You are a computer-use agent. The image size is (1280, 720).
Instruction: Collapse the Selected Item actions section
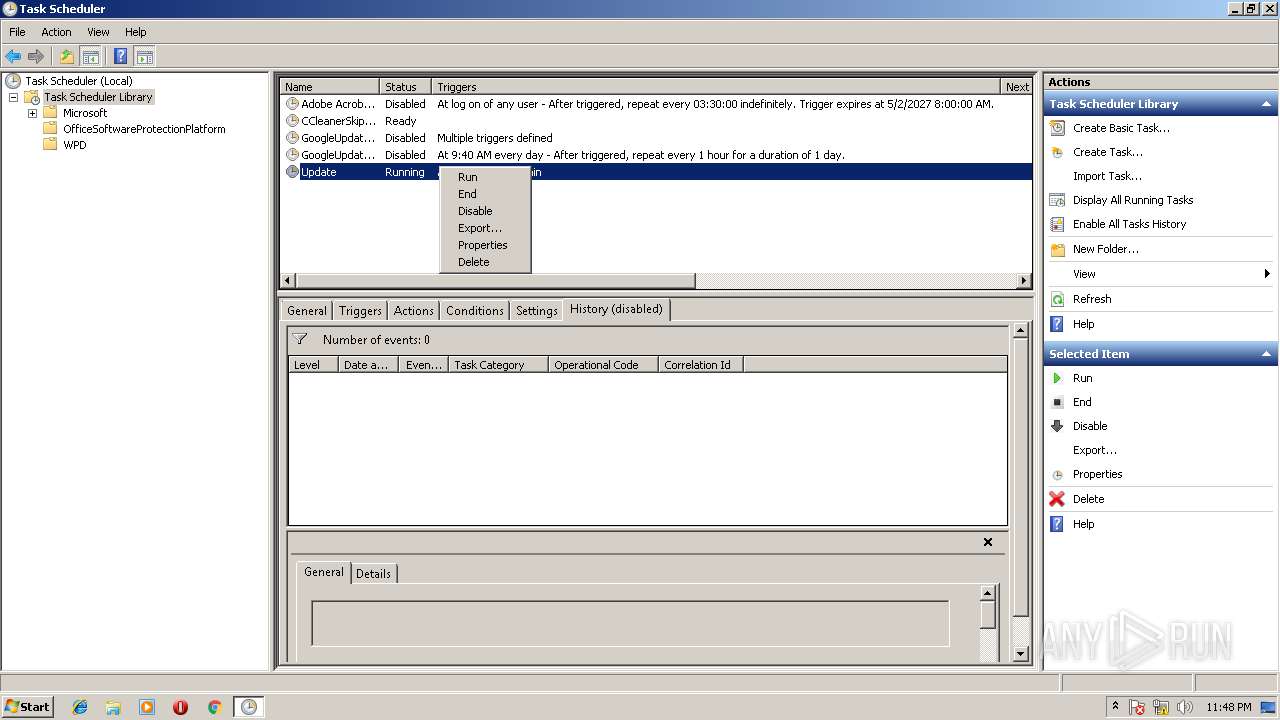point(1267,354)
